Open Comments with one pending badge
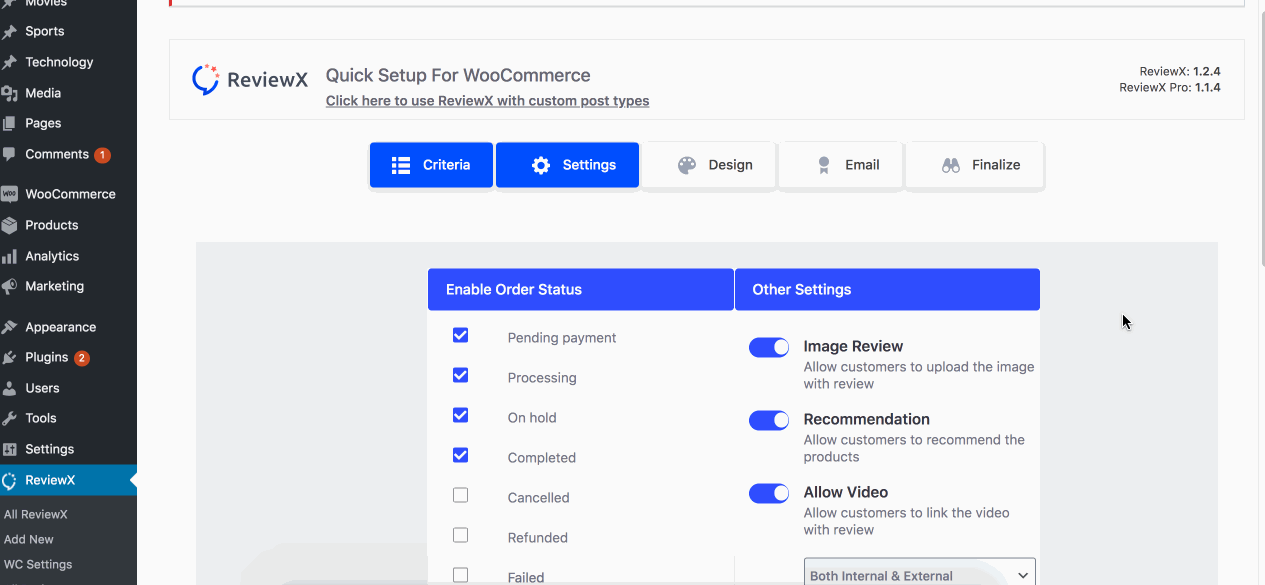Image resolution: width=1265 pixels, height=585 pixels. click(68, 154)
